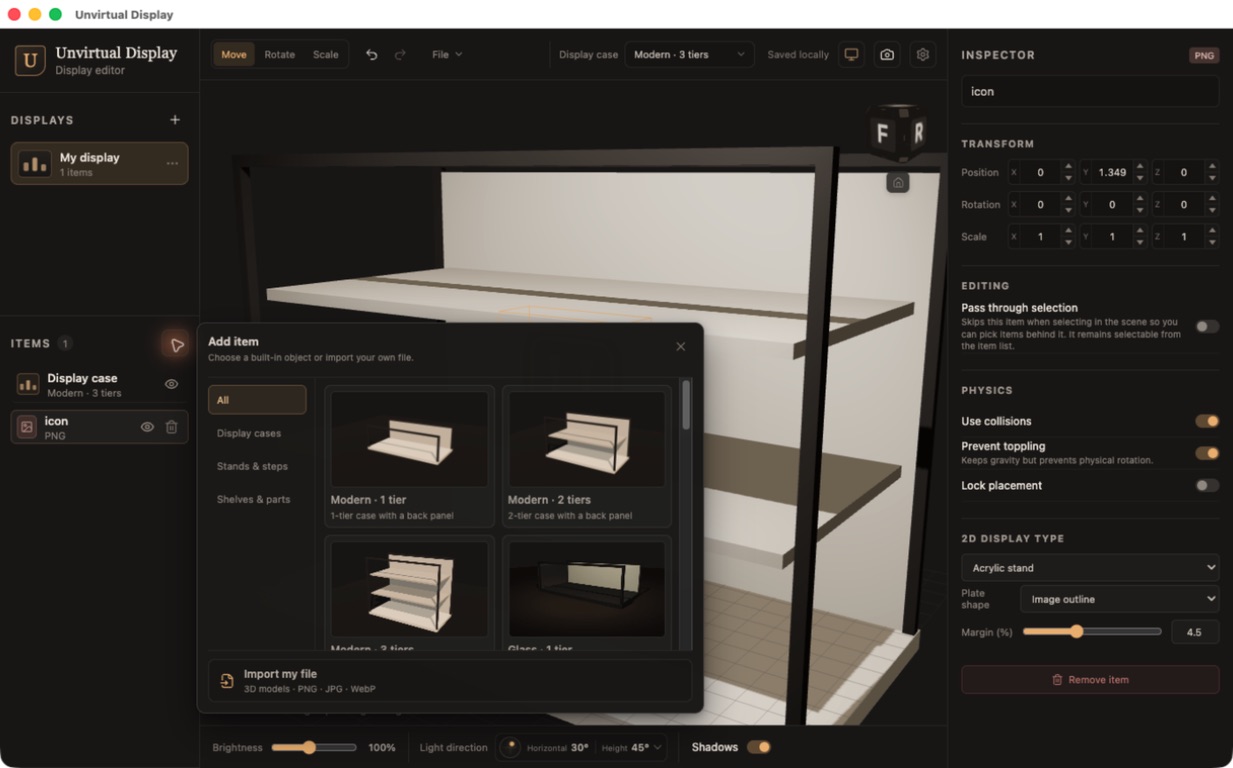Viewport: 1233px width, 768px height.
Task: Click the Saved locally status text
Action: (798, 55)
